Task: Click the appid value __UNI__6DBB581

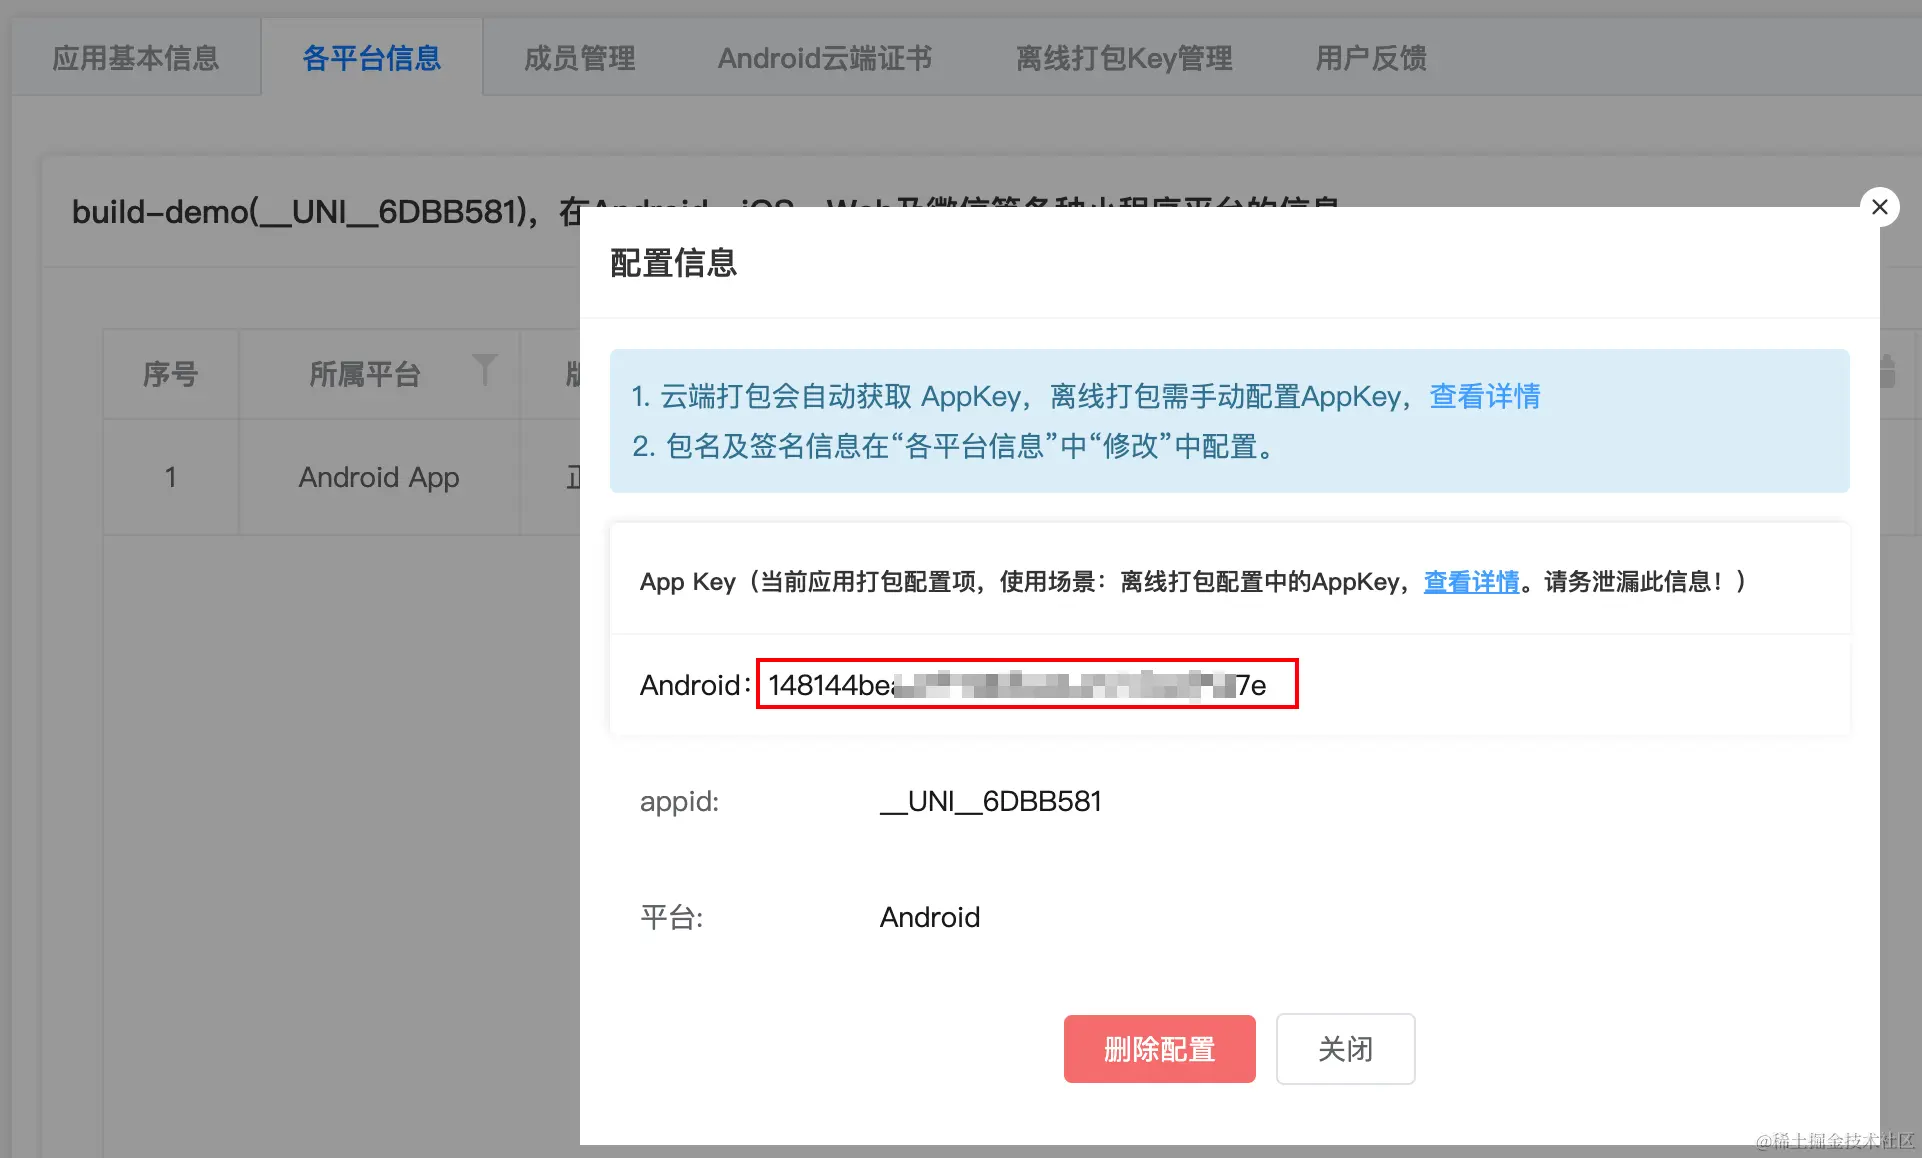Action: pos(990,801)
